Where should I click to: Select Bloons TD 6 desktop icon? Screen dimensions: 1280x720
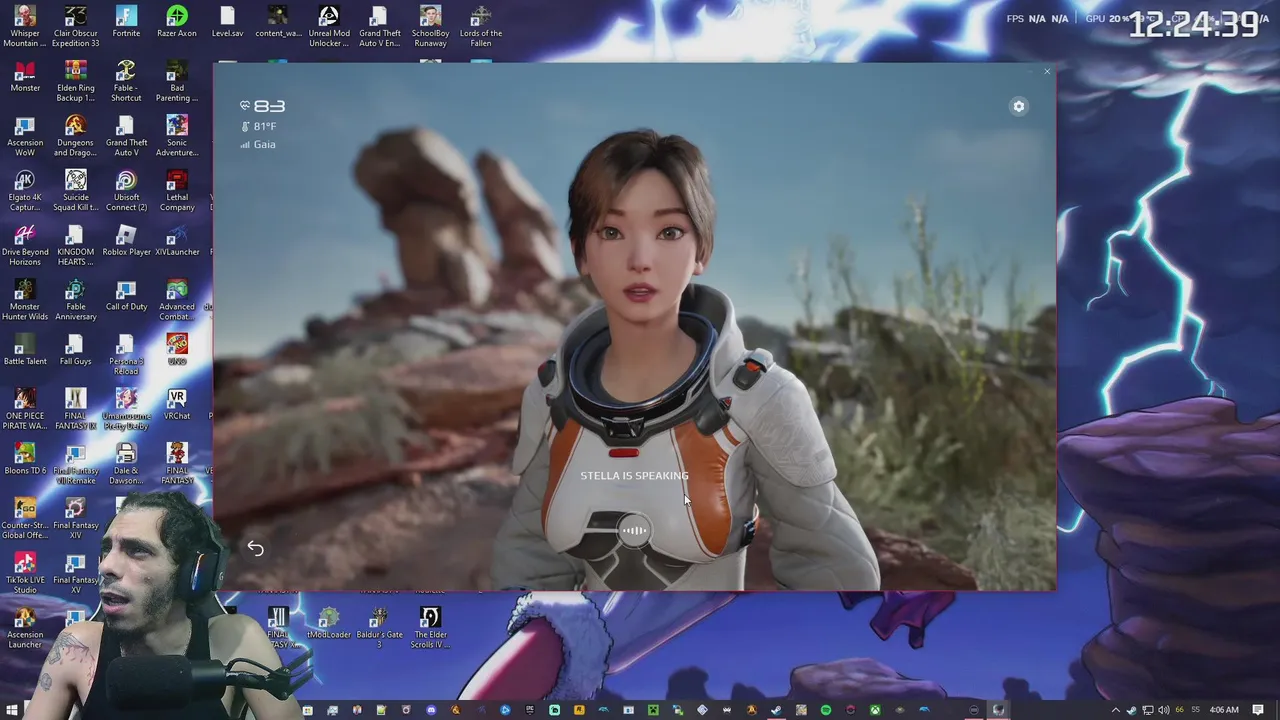(x=25, y=461)
